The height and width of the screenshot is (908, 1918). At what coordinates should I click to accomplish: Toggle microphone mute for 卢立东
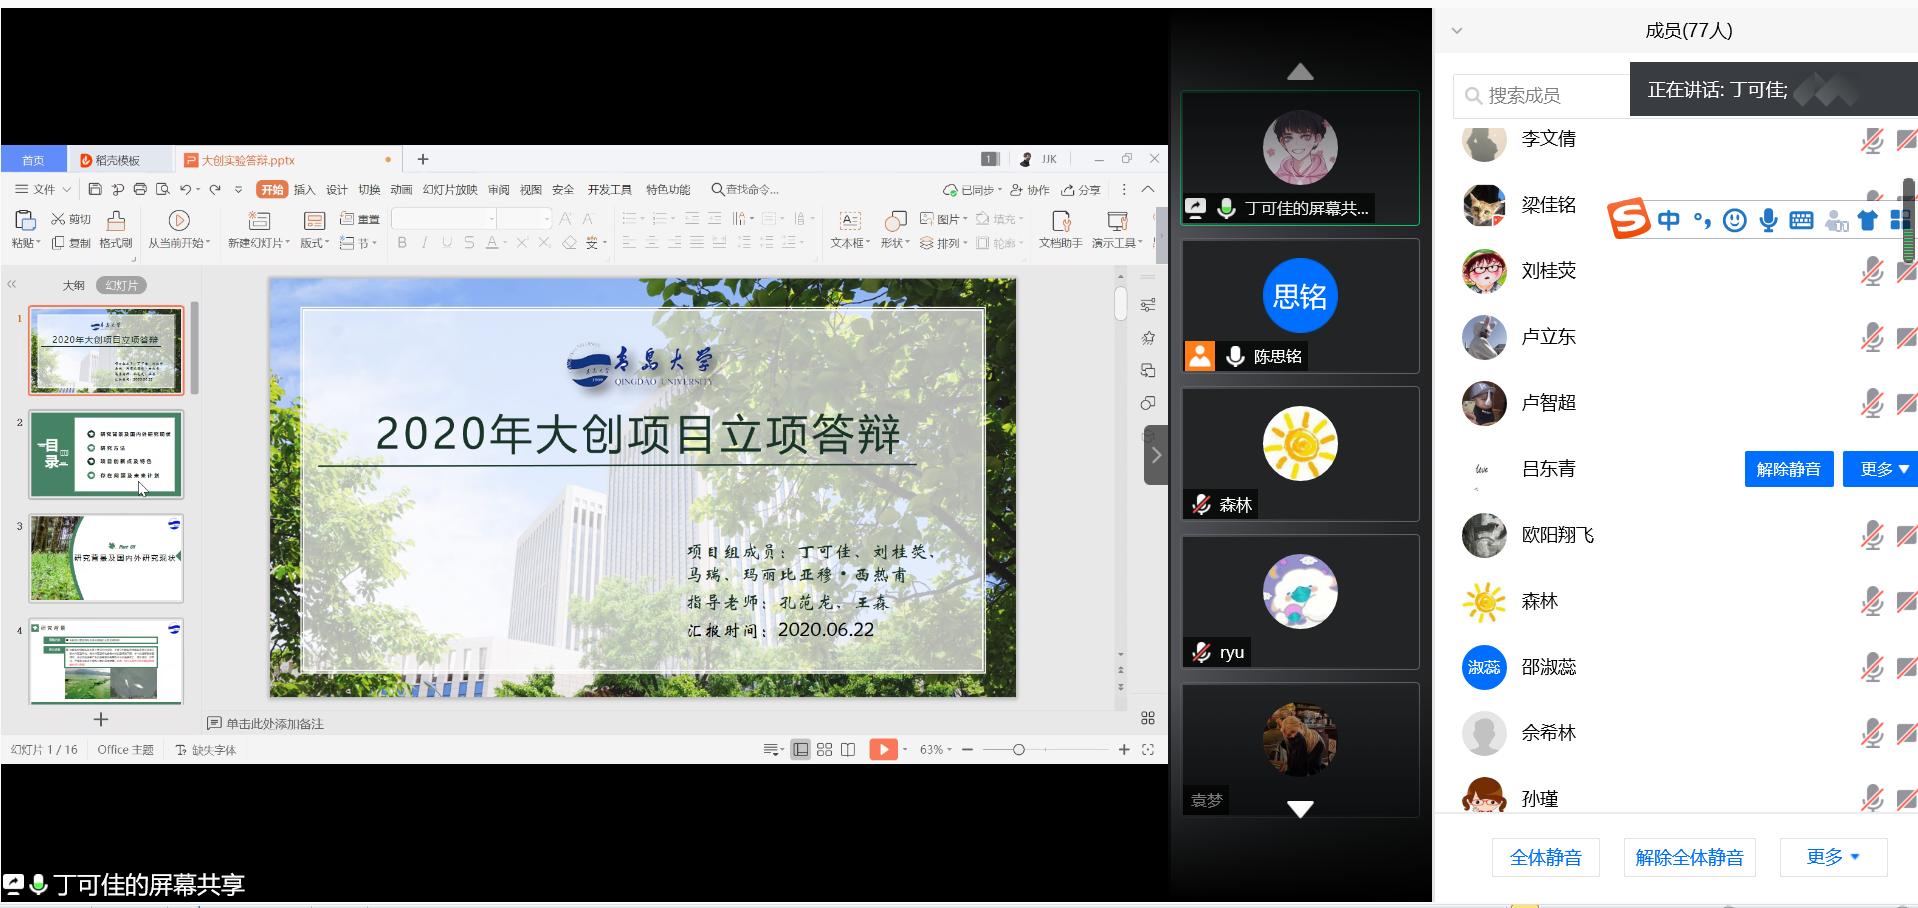pos(1871,338)
